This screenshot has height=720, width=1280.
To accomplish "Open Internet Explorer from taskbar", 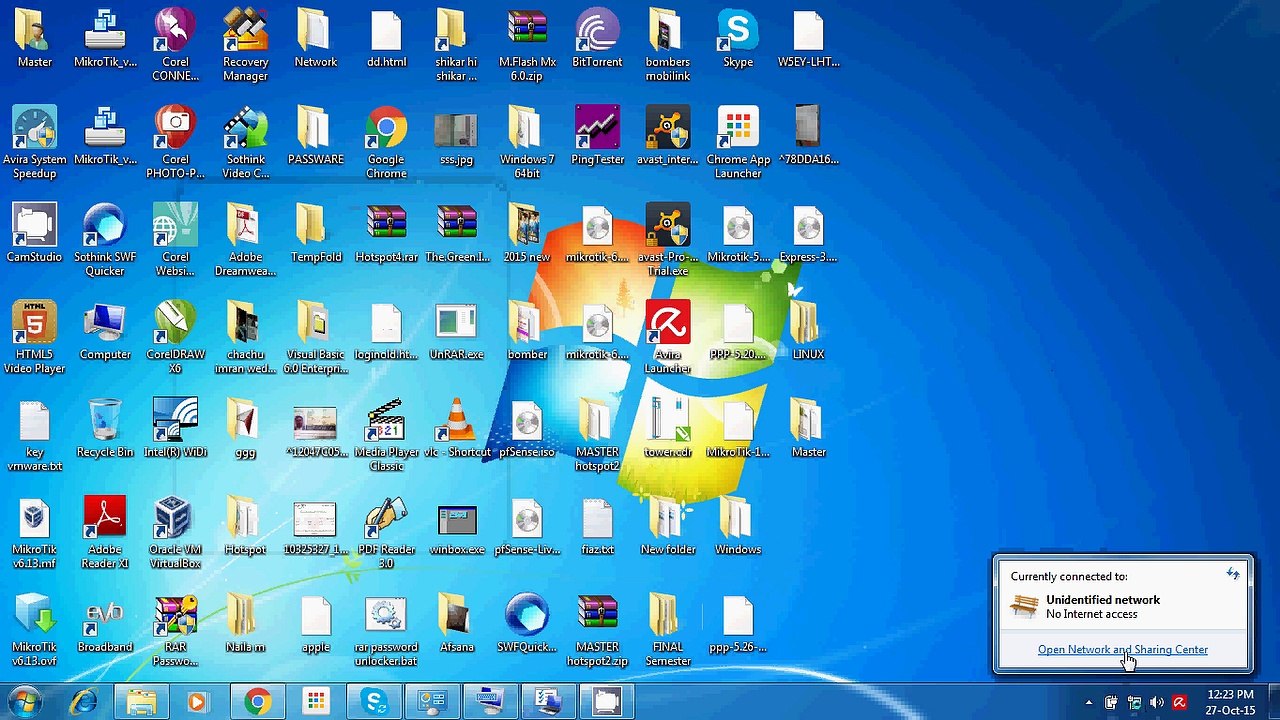I will (x=84, y=702).
